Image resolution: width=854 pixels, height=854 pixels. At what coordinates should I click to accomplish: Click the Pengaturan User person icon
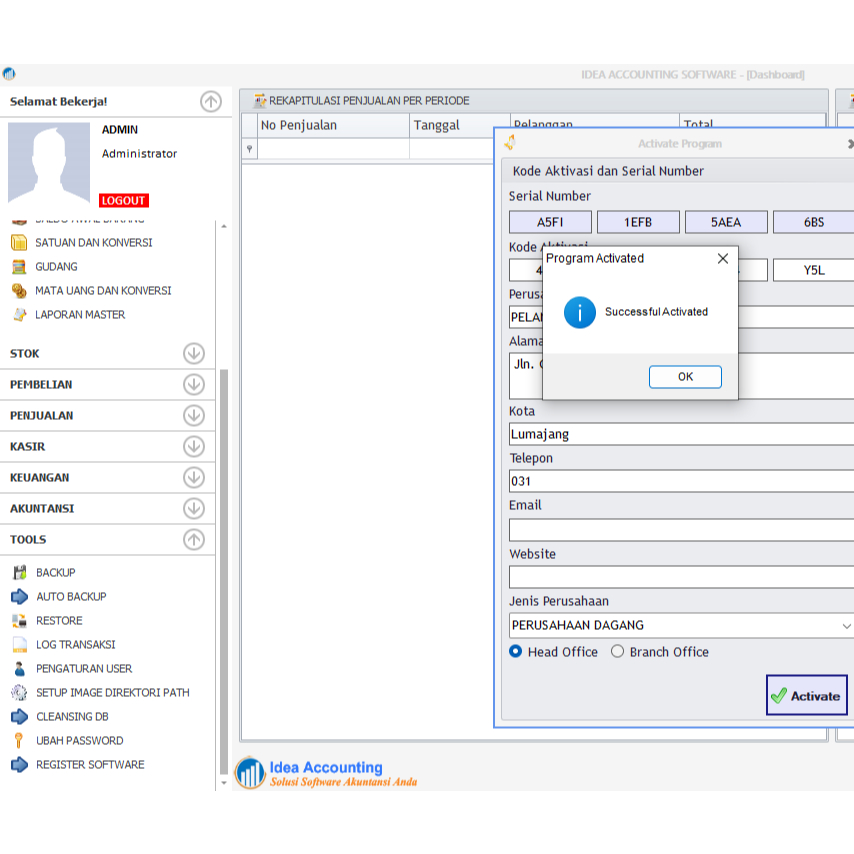click(x=20, y=668)
